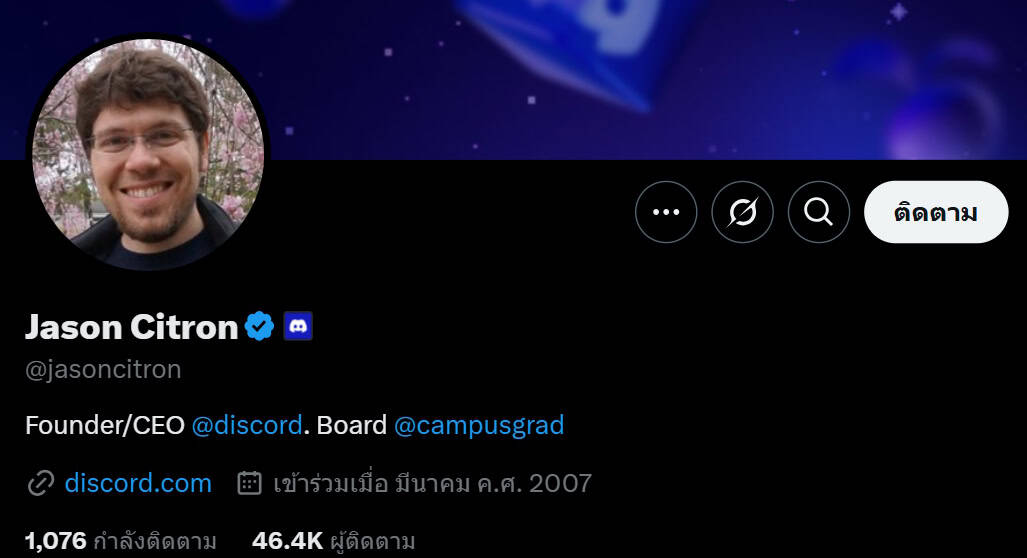Open the profile search magnifier button
The width and height of the screenshot is (1027, 558).
(x=819, y=212)
